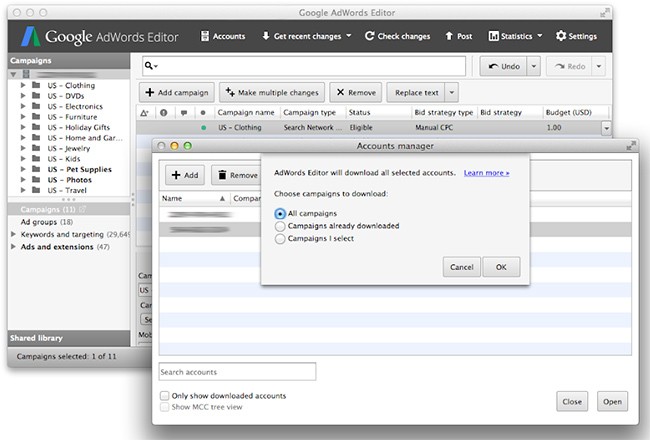This screenshot has height=440, width=650.
Task: Click the Accounts toolbar icon
Action: pos(223,36)
